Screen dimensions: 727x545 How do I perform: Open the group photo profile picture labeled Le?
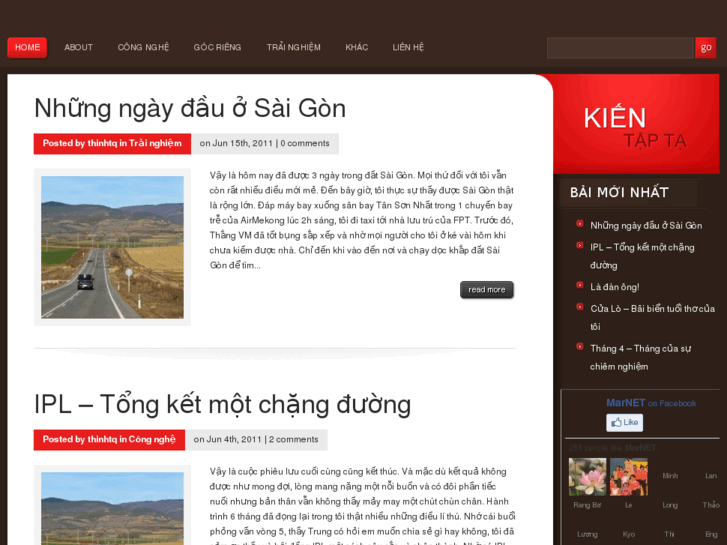(629, 477)
